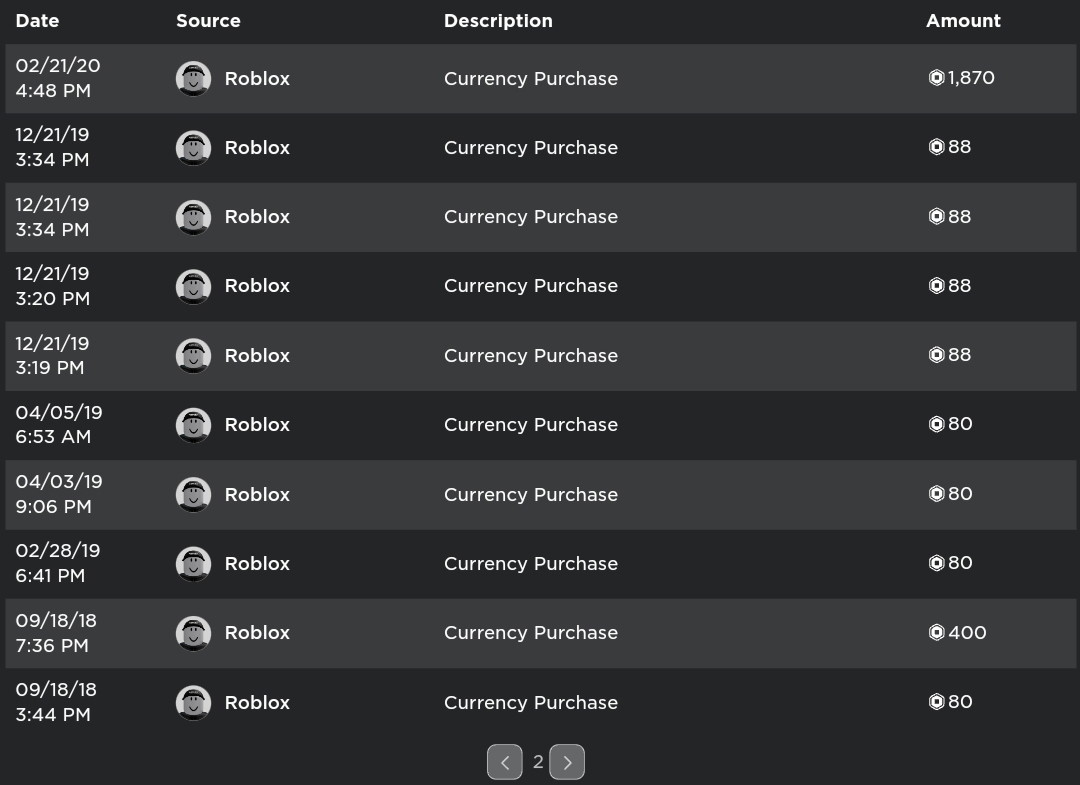Click the Source column header

(208, 21)
